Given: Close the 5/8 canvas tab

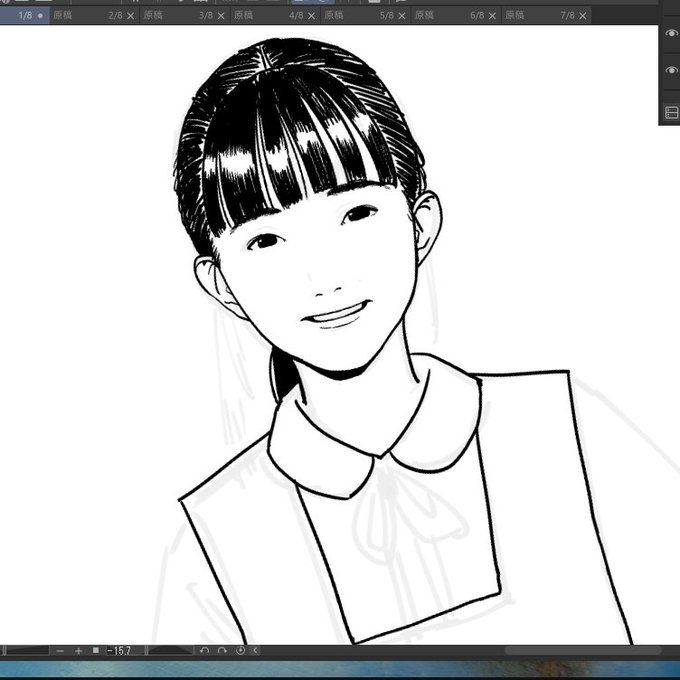Looking at the screenshot, I should pyautogui.click(x=402, y=16).
